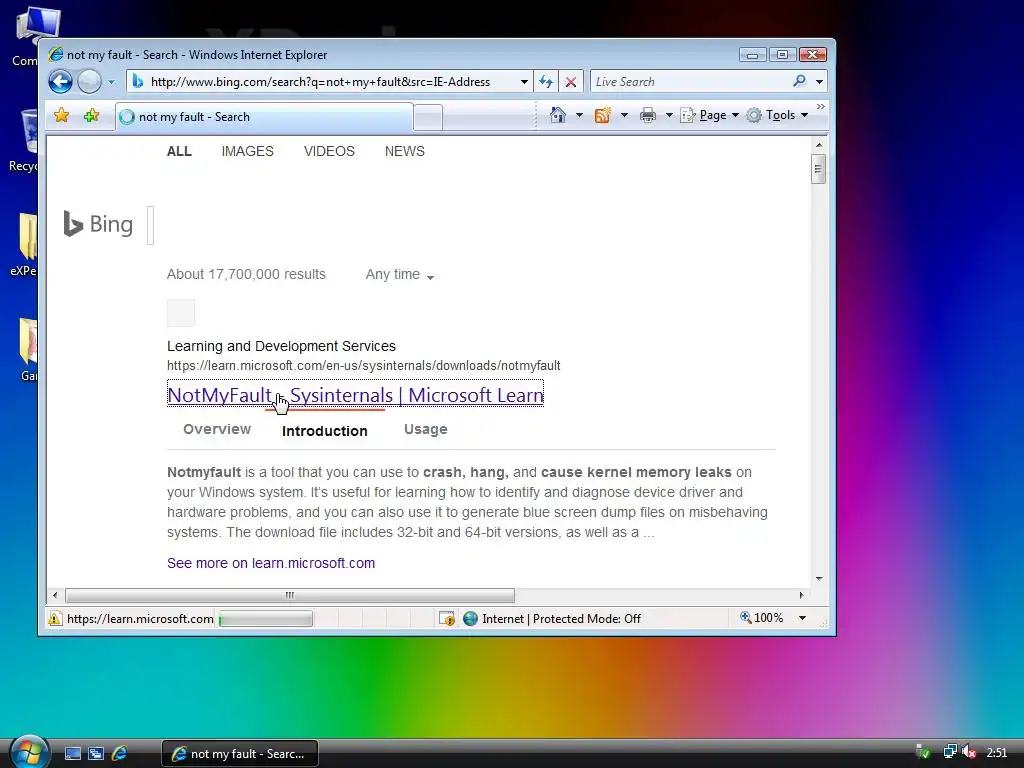Viewport: 1024px width, 768px height.
Task: Click the Add to Favorites icon
Action: click(91, 116)
